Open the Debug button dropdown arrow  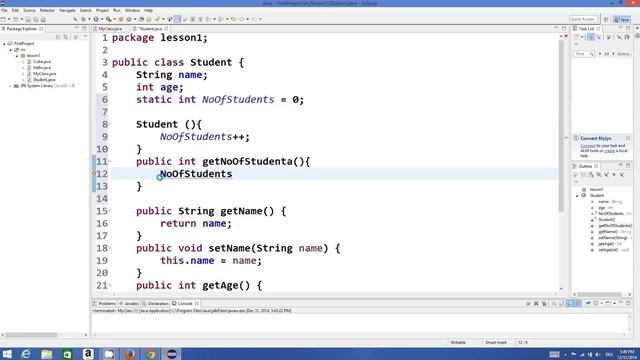(89, 19)
